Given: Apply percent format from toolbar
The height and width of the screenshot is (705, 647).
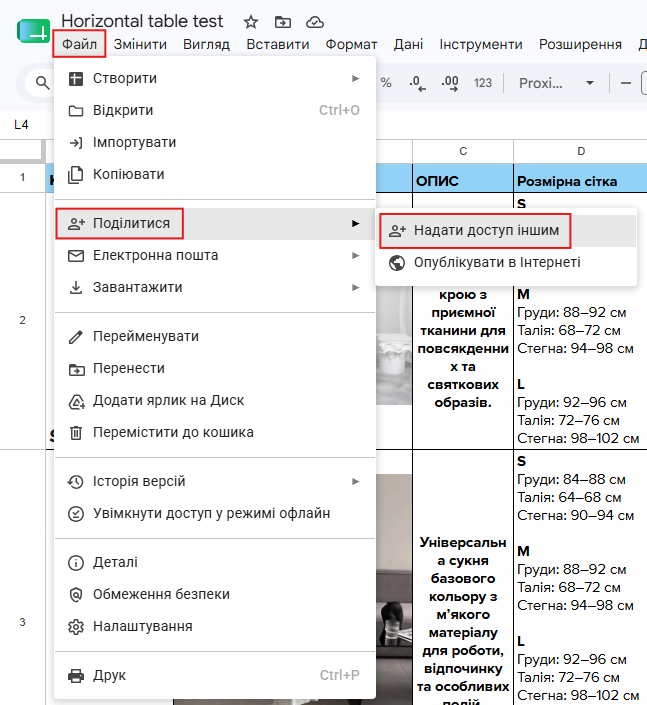Looking at the screenshot, I should point(386,83).
